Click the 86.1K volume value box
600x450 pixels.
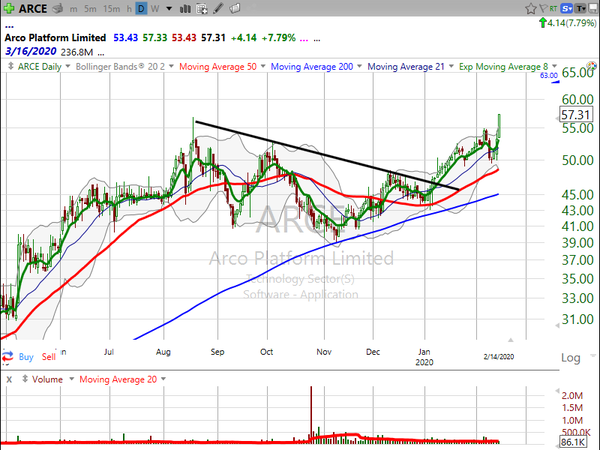574,442
